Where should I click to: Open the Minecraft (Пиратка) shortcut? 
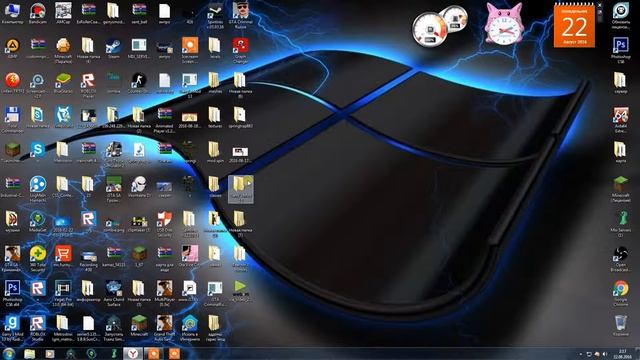click(x=63, y=50)
